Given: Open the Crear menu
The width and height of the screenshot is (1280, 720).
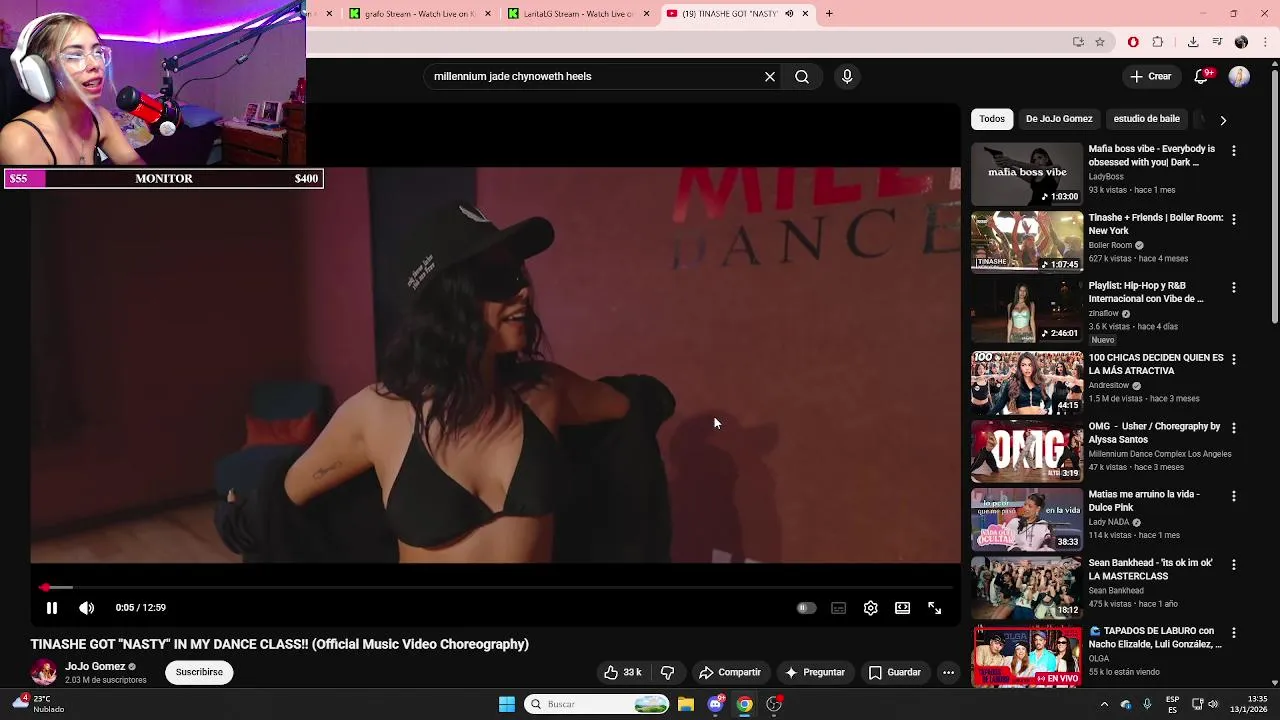Looking at the screenshot, I should 1150,76.
